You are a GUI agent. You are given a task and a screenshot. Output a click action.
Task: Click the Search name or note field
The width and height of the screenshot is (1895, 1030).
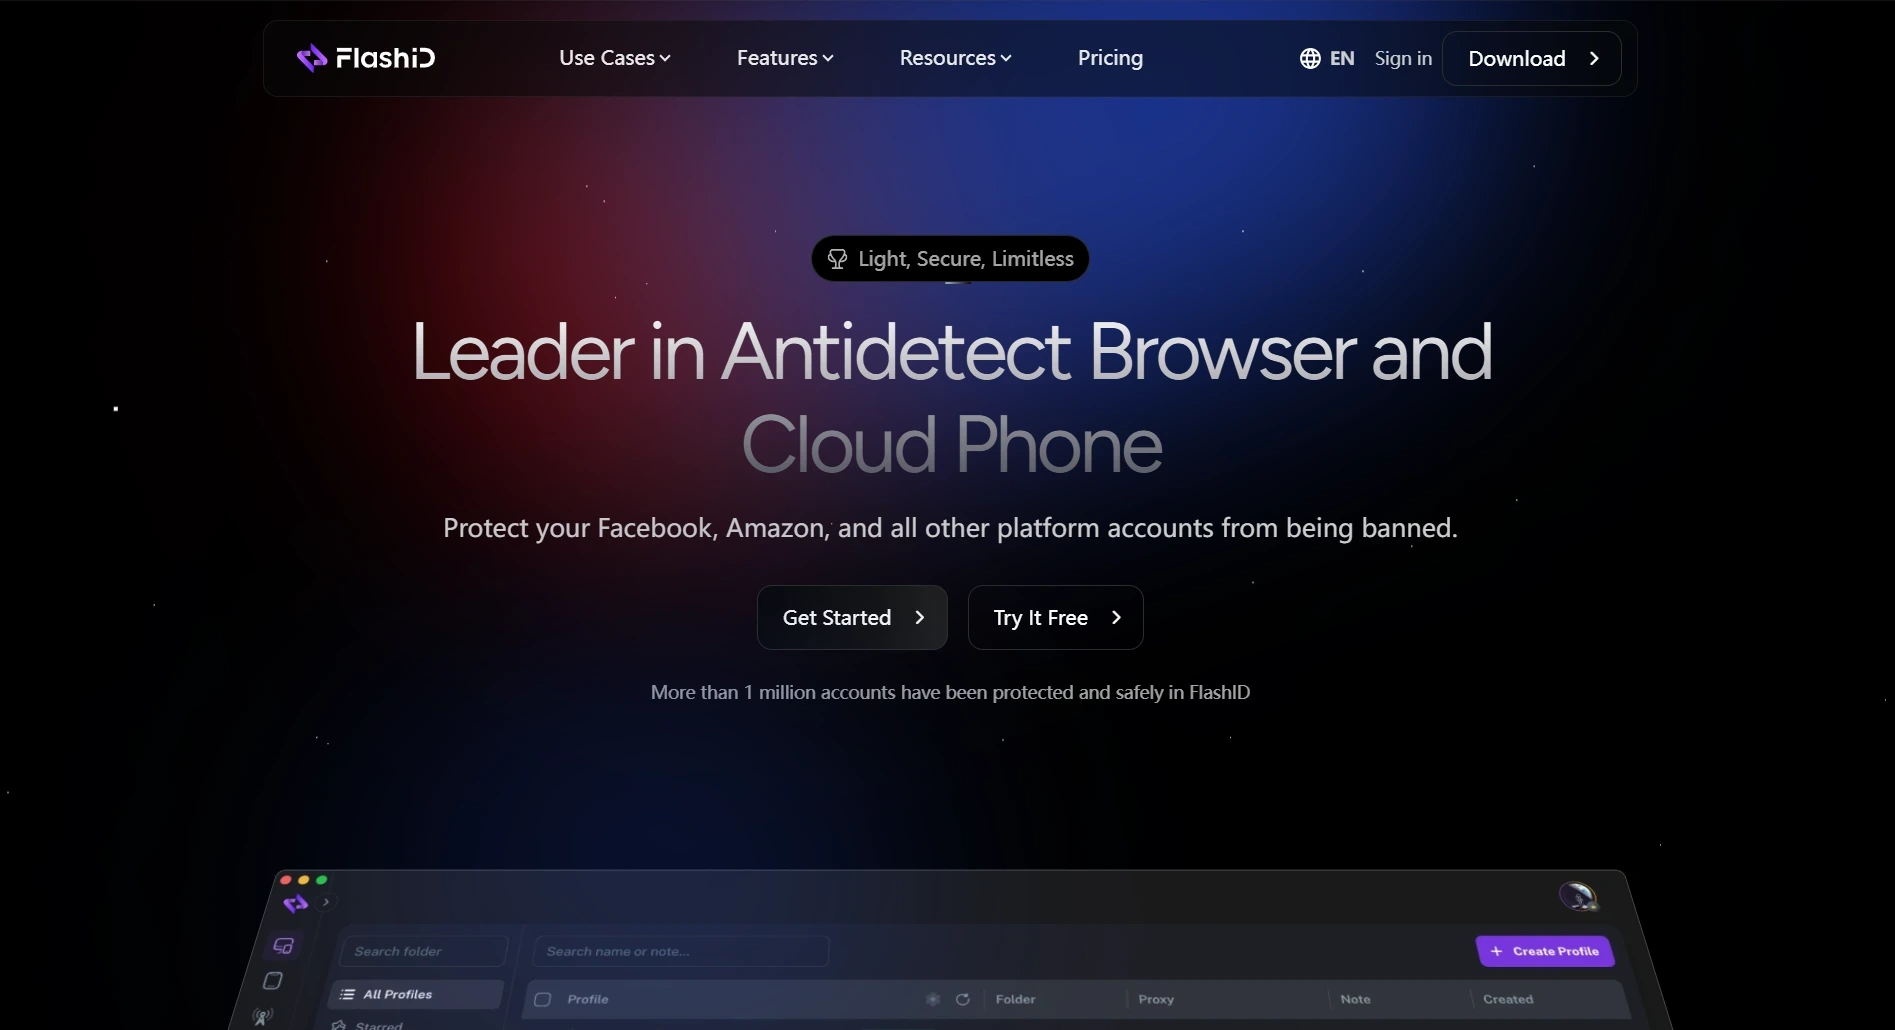681,951
